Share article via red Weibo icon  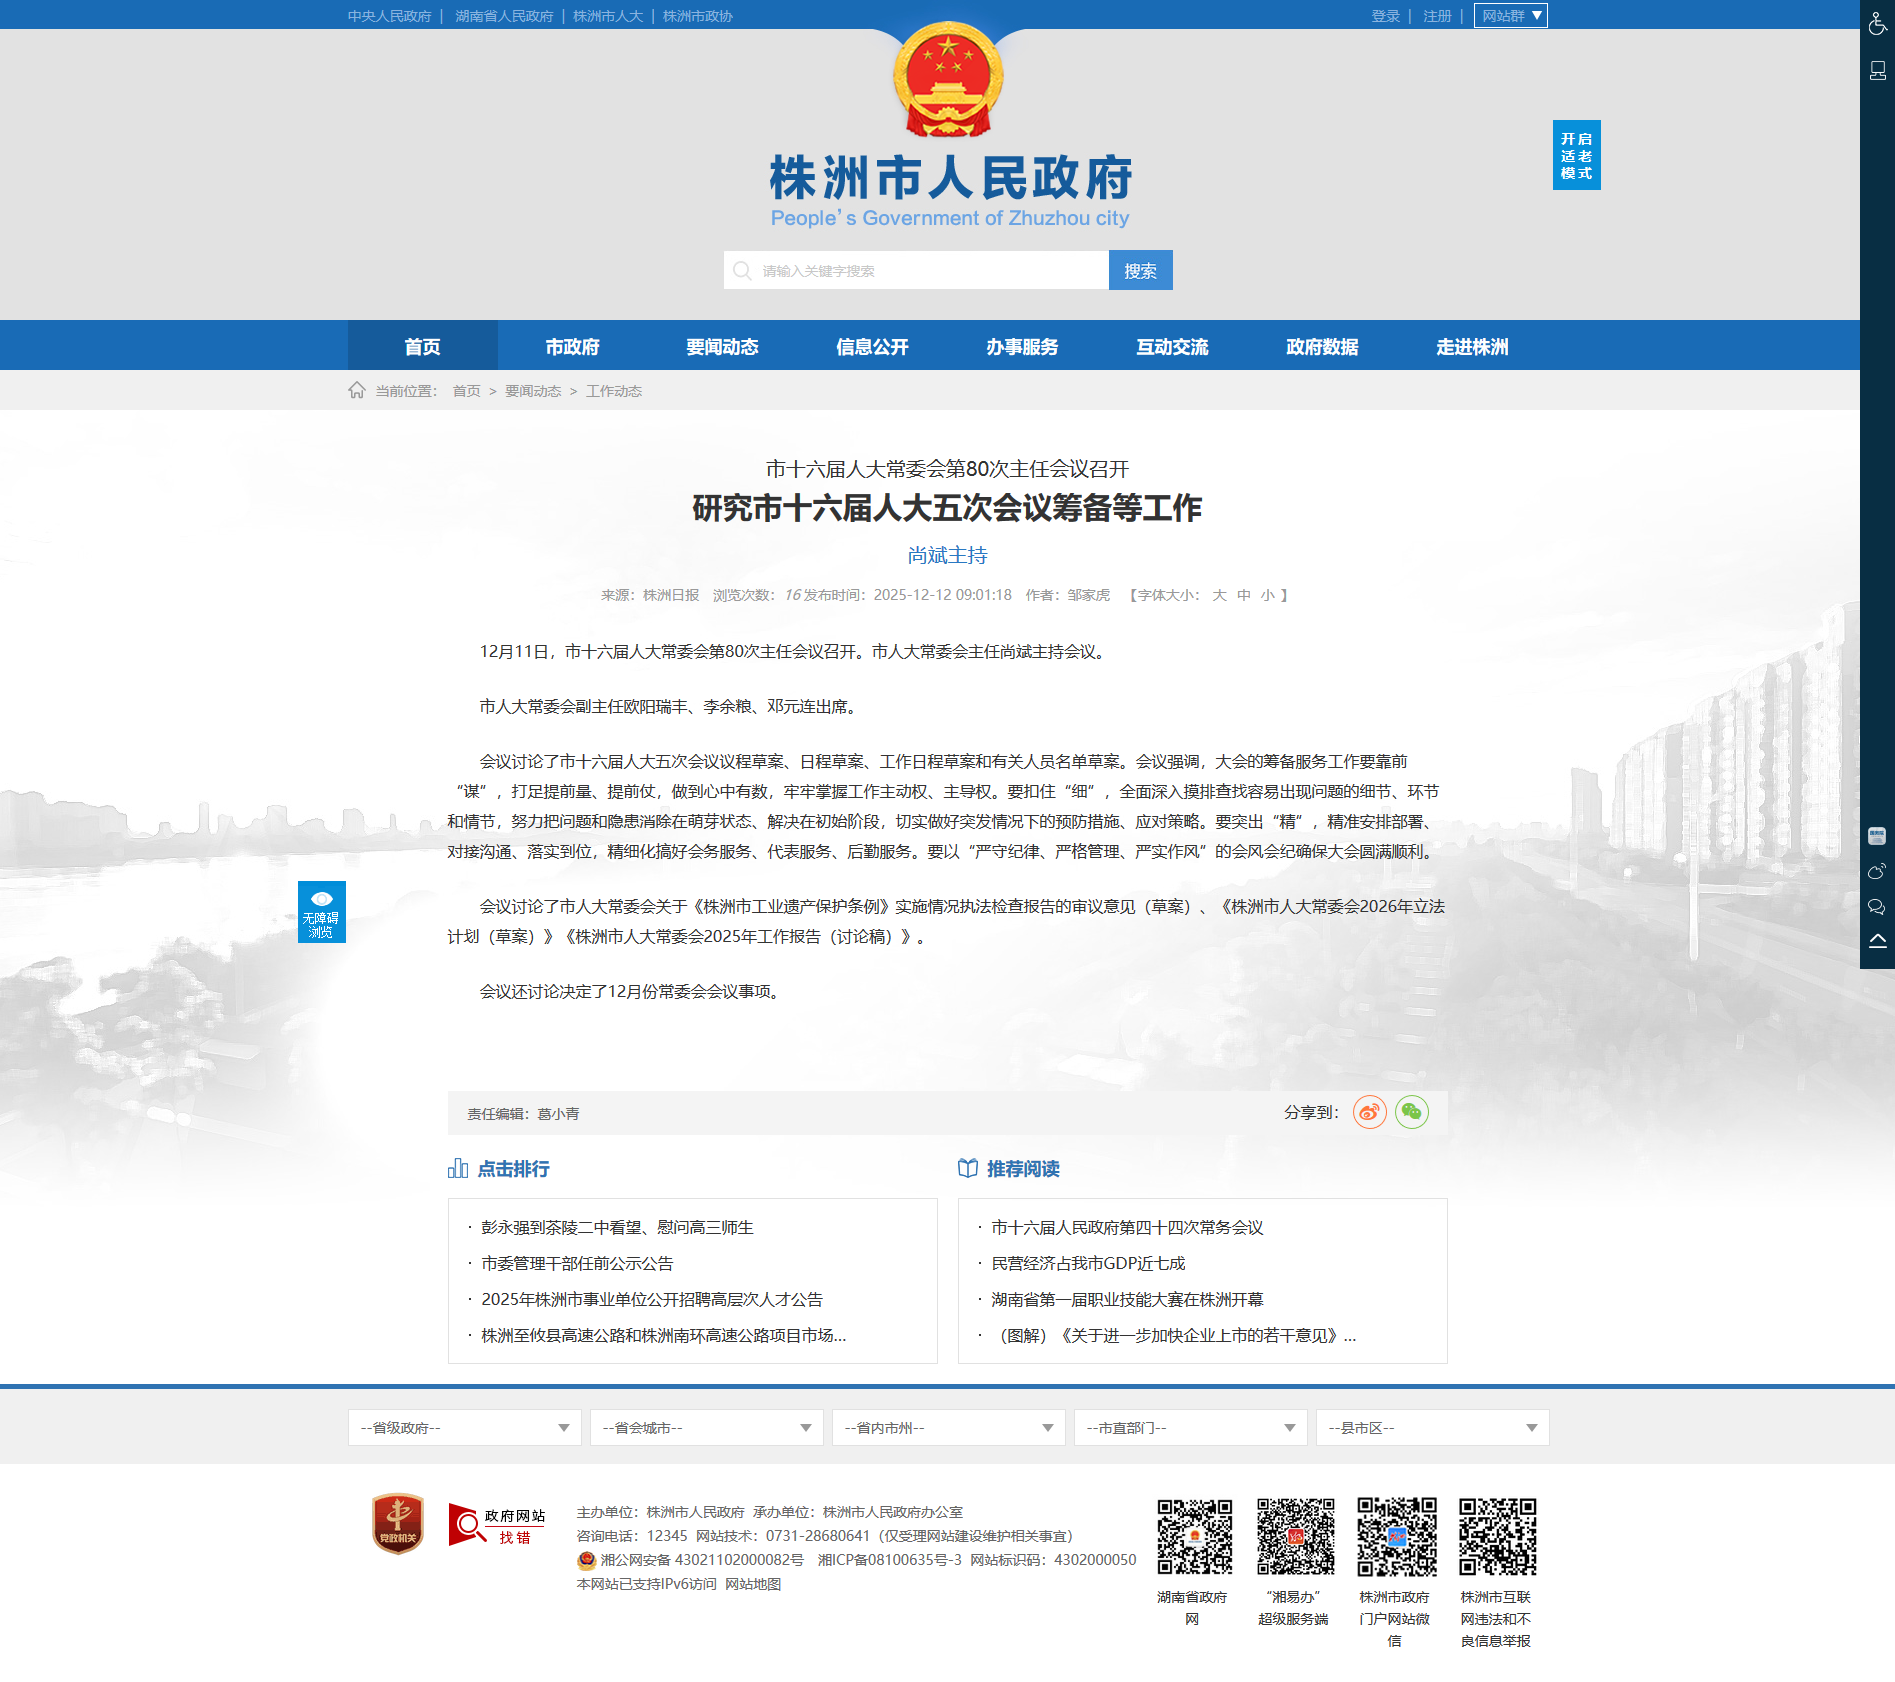tap(1369, 1112)
